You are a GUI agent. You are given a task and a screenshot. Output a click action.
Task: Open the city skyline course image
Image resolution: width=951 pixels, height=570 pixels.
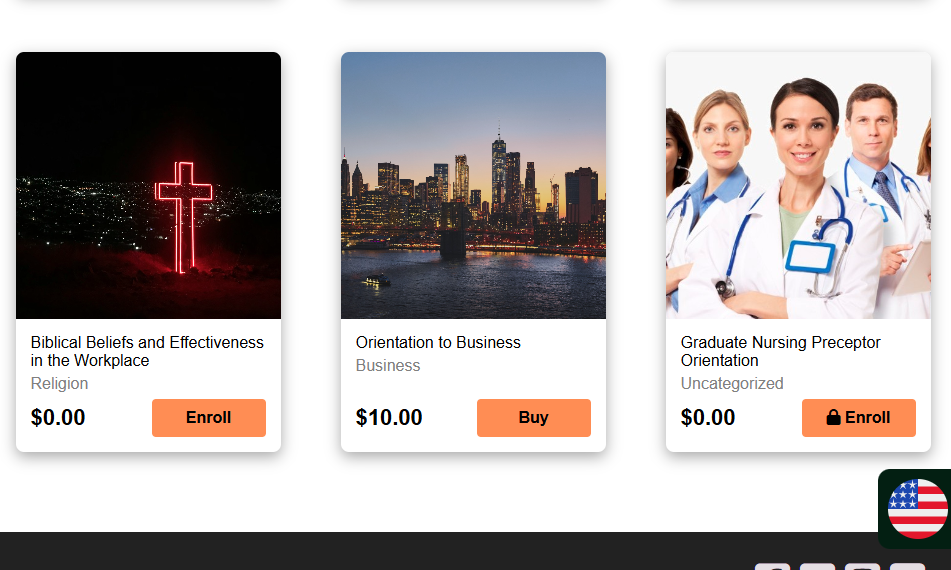[473, 186]
